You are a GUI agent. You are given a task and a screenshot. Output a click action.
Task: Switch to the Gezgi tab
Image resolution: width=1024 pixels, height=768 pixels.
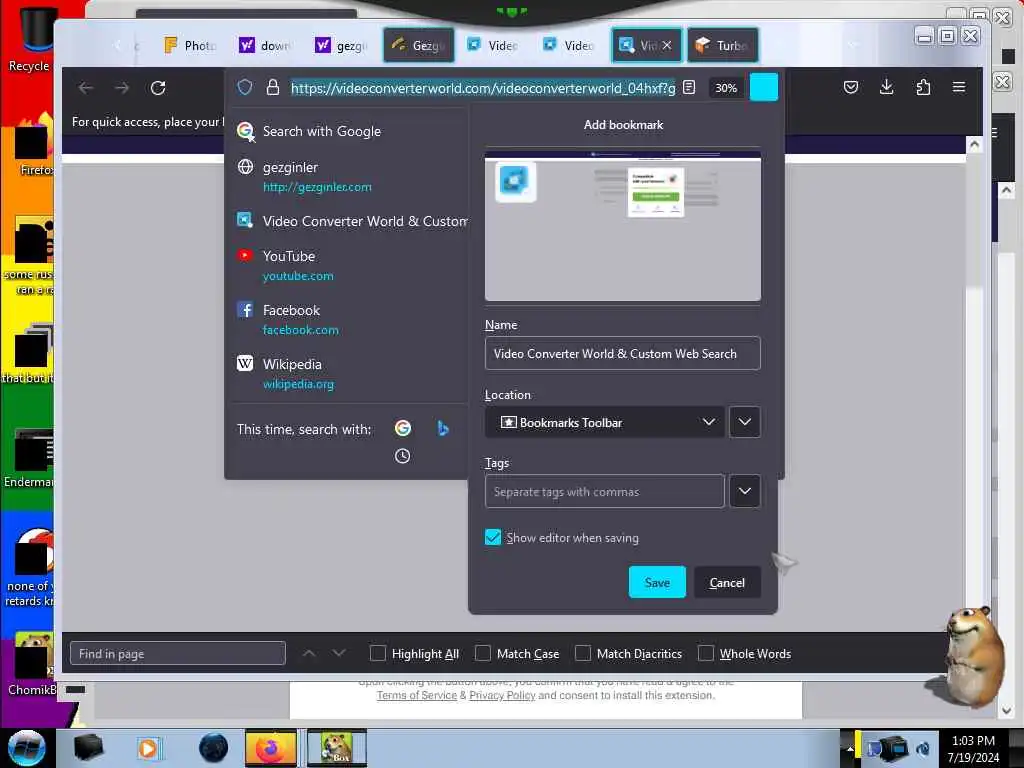(x=419, y=45)
